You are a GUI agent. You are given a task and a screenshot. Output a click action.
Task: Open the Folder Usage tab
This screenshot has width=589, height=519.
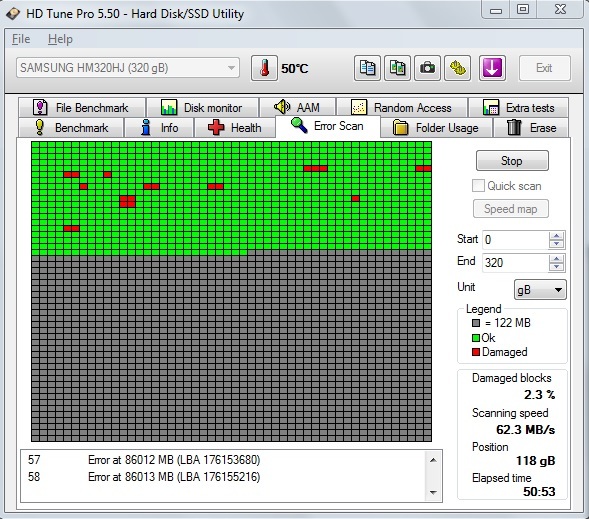pyautogui.click(x=436, y=128)
